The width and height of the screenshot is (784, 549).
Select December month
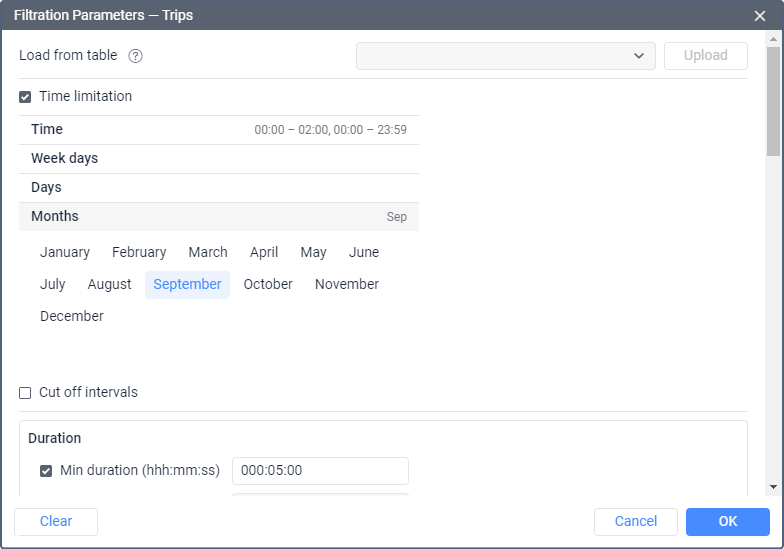pos(72,316)
